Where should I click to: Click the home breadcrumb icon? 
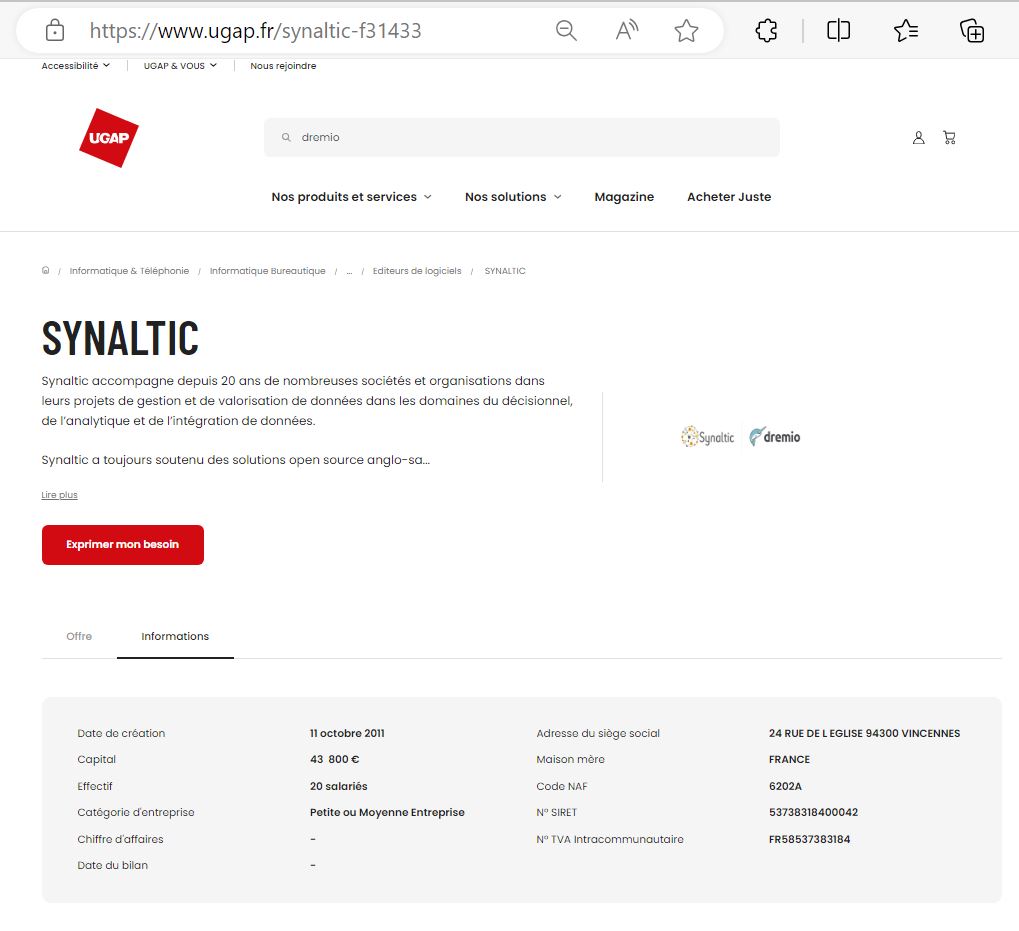click(x=45, y=271)
